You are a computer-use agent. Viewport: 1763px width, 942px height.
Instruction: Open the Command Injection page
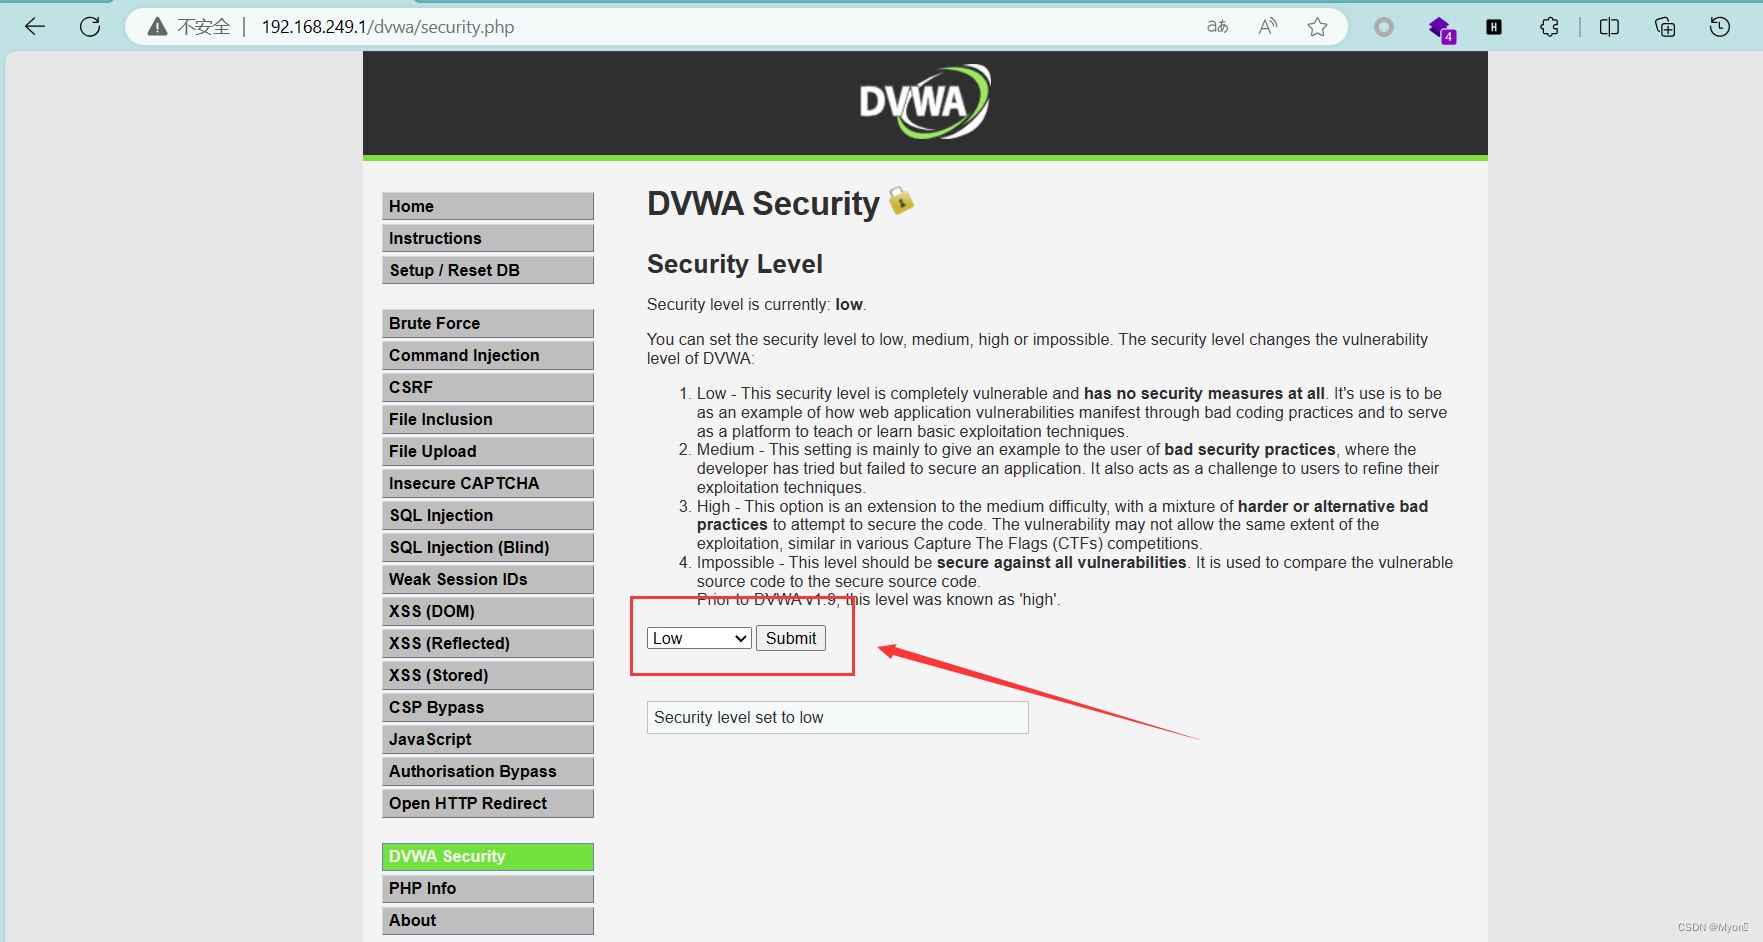(x=488, y=355)
